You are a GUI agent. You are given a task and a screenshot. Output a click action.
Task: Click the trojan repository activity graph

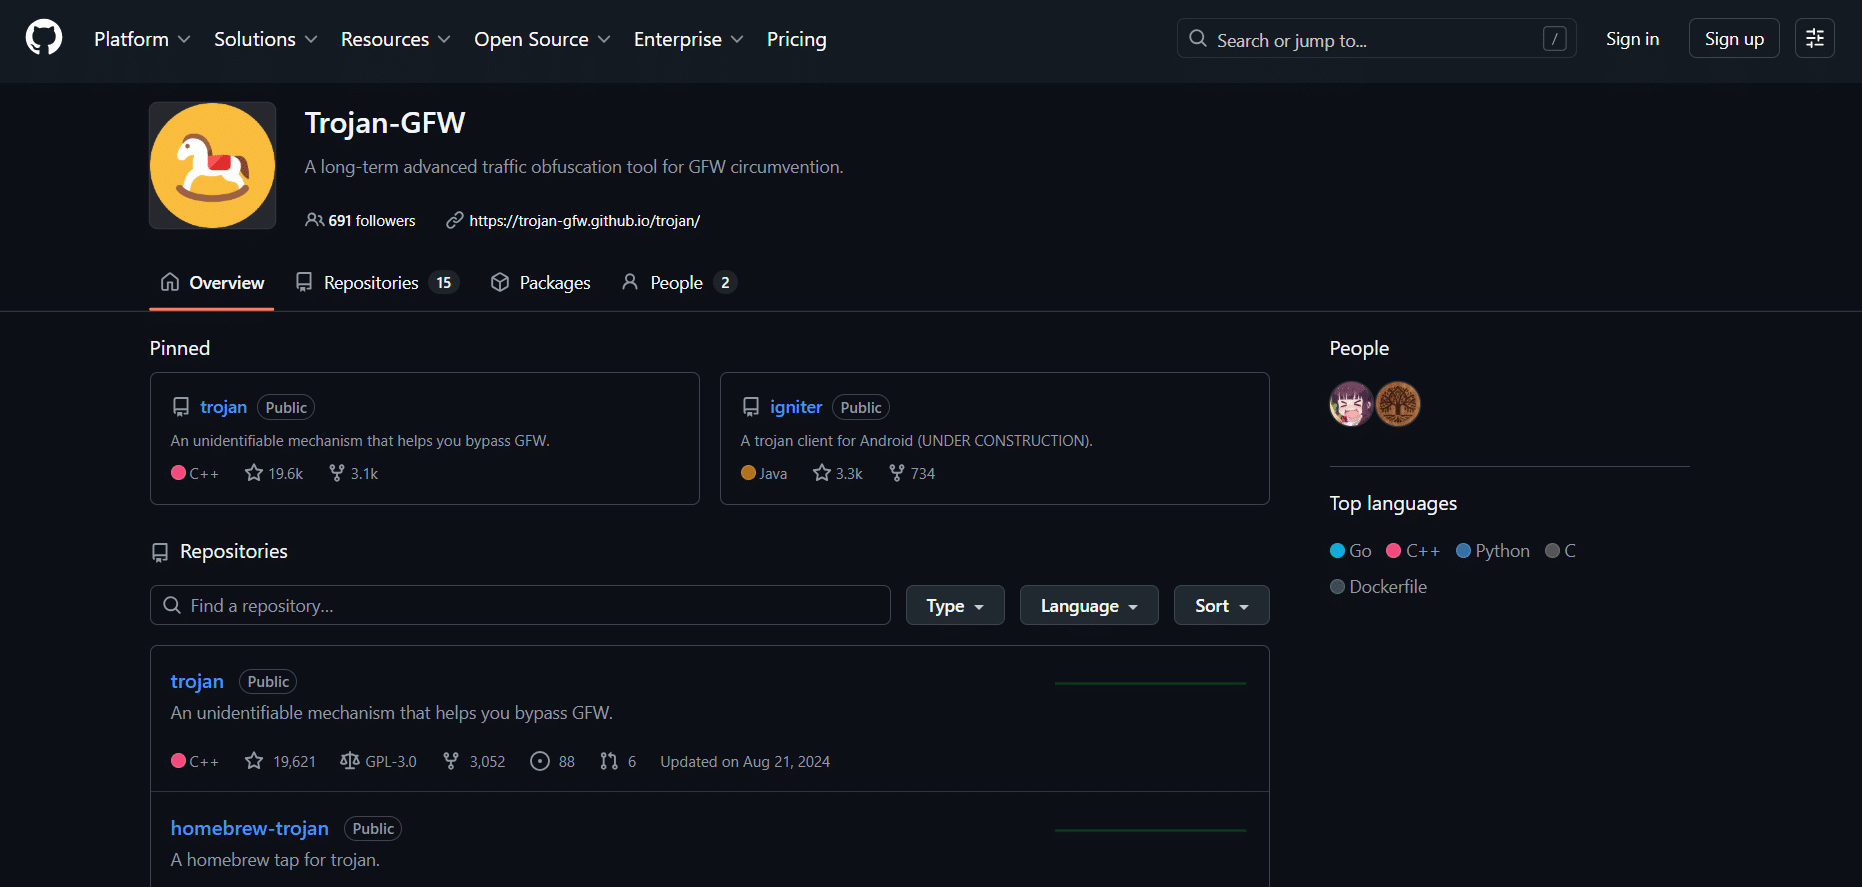coord(1150,683)
